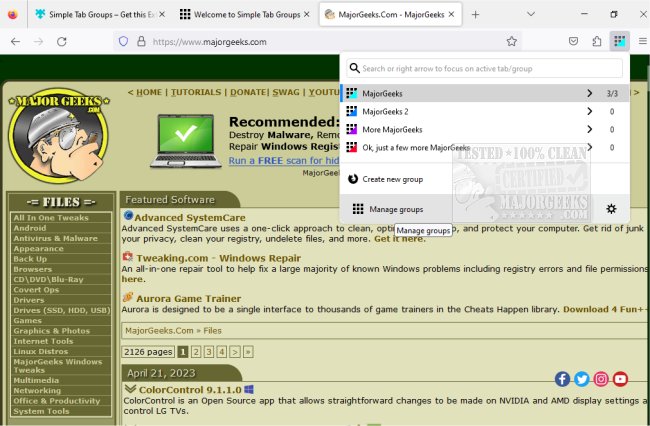Click the More MajorGeeks group icon

click(x=352, y=129)
